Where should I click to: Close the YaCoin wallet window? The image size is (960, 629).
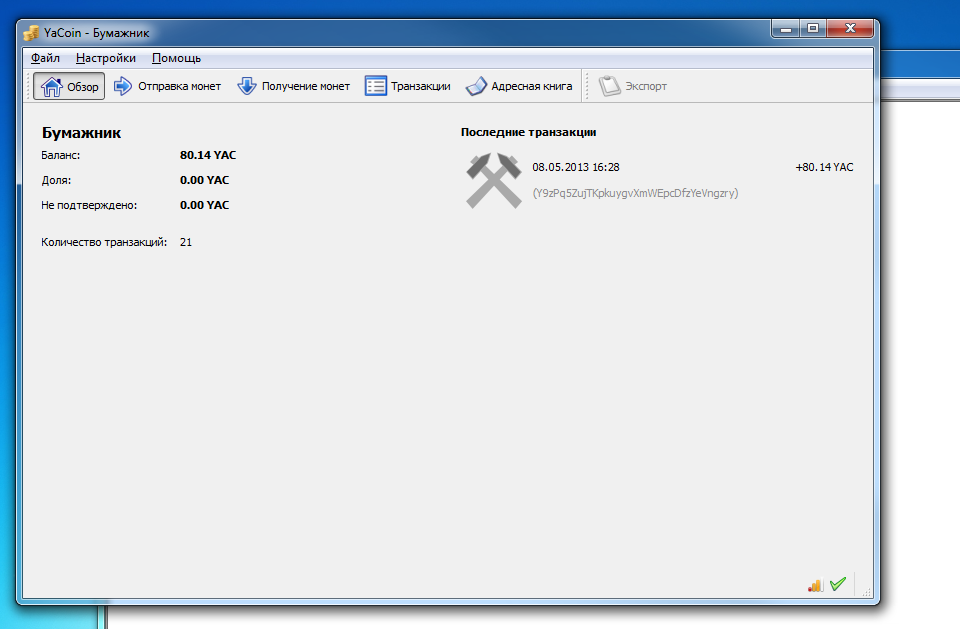click(849, 30)
